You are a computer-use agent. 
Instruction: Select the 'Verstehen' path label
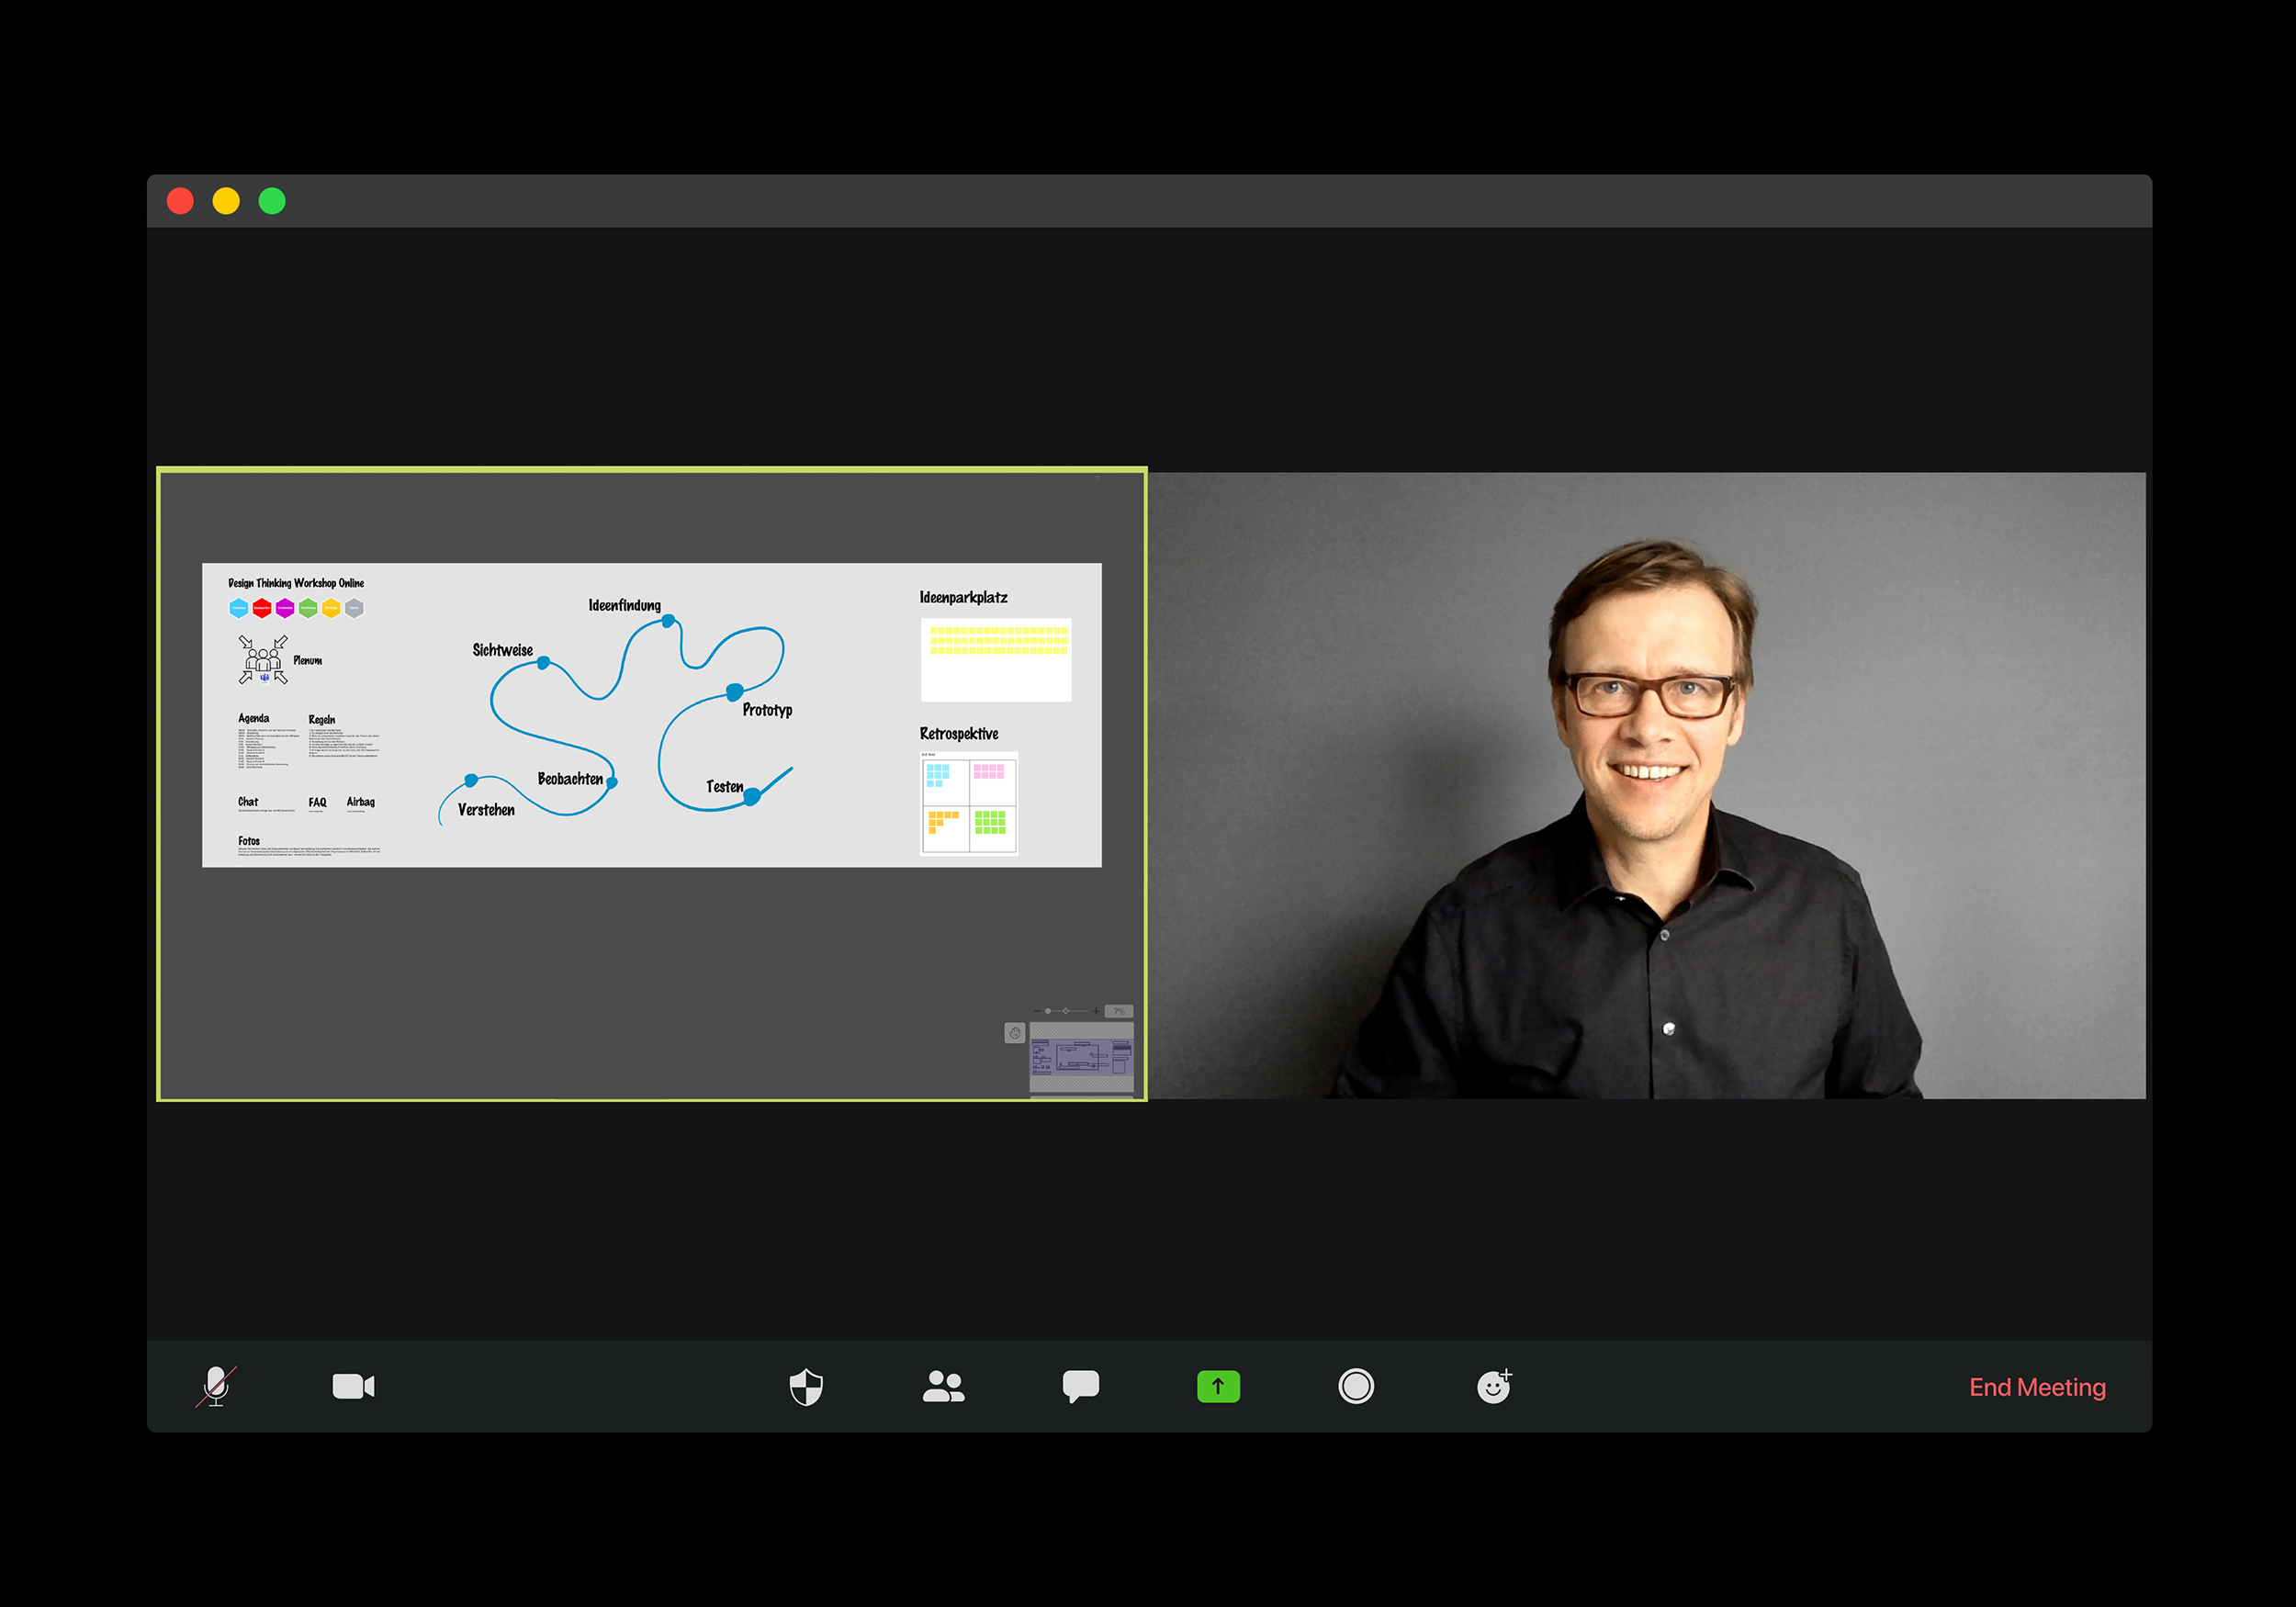(486, 810)
